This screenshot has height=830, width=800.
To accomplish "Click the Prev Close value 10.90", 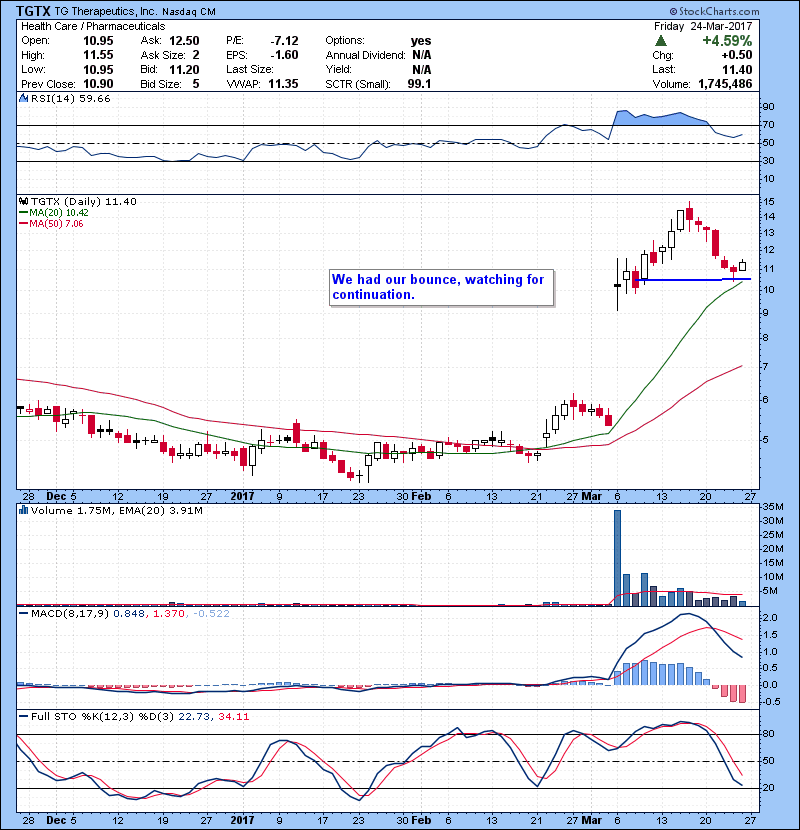I will click(98, 84).
